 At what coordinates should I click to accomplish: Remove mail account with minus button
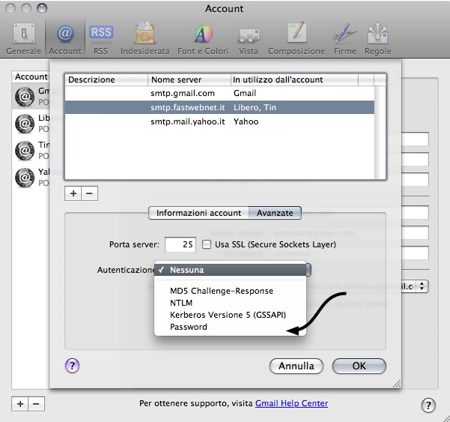(36, 404)
